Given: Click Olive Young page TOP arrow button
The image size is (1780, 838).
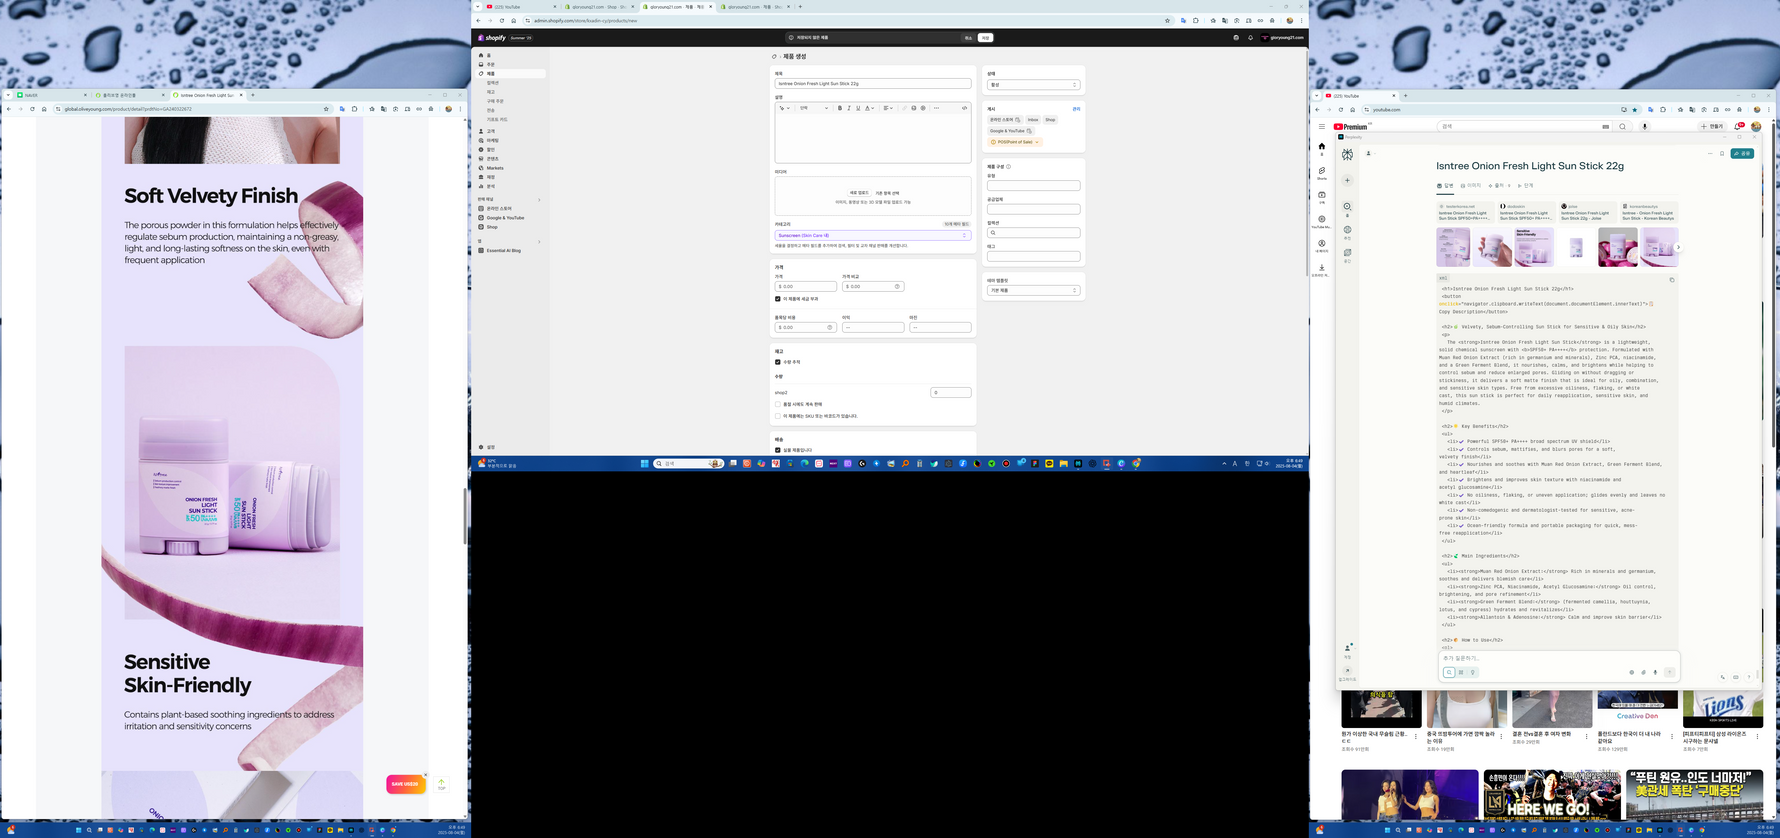Looking at the screenshot, I should (441, 784).
